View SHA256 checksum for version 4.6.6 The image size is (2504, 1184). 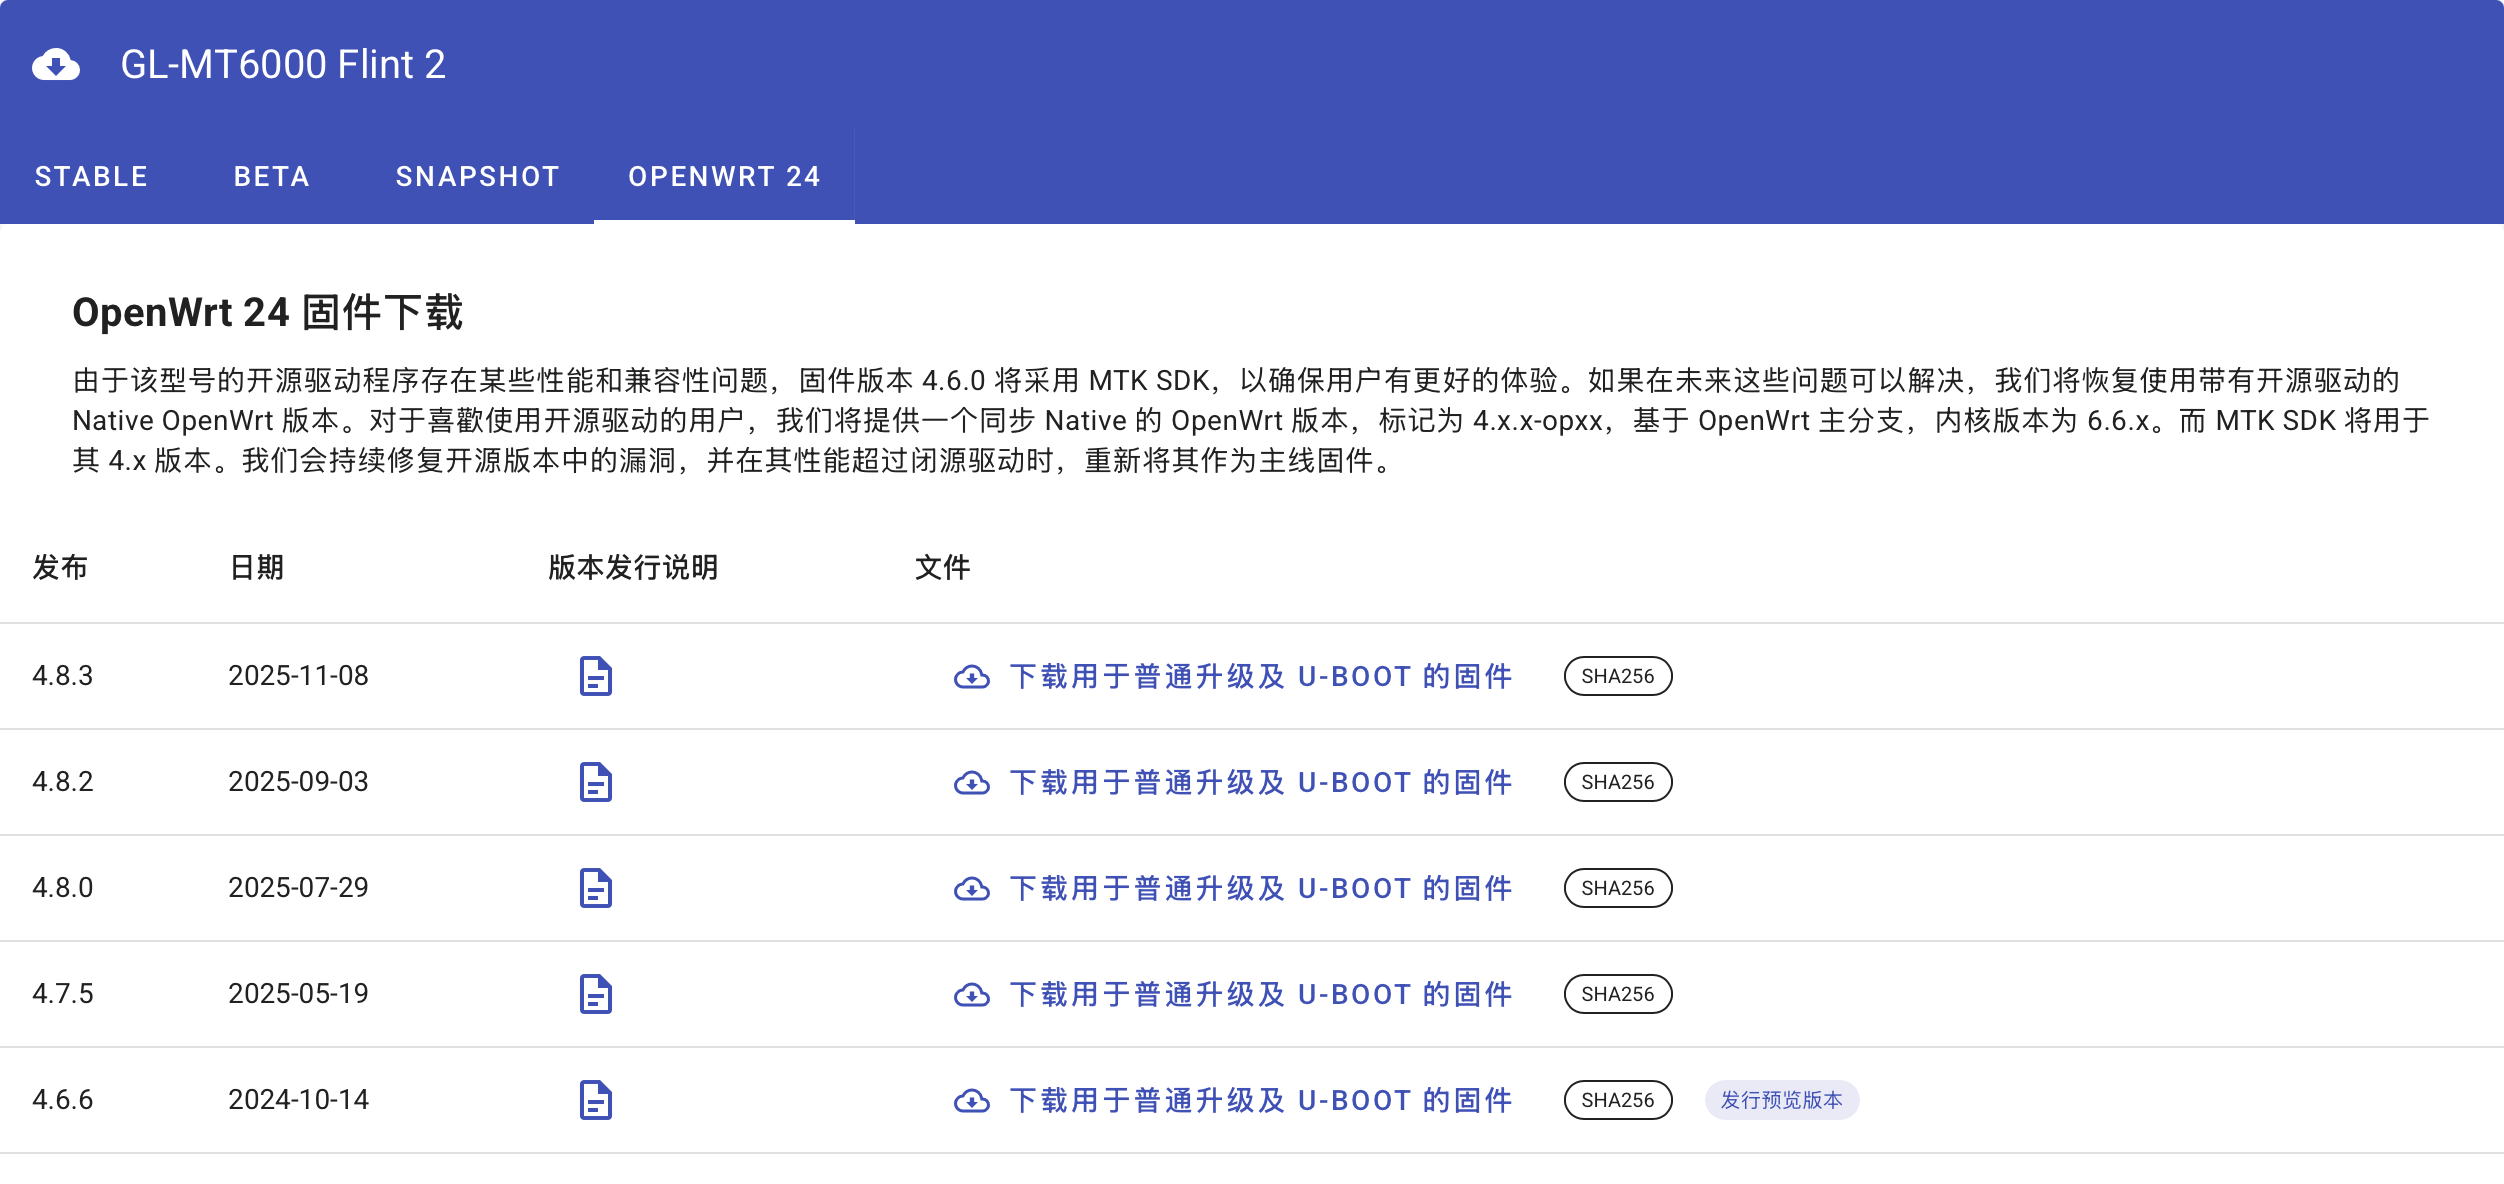(x=1617, y=1099)
